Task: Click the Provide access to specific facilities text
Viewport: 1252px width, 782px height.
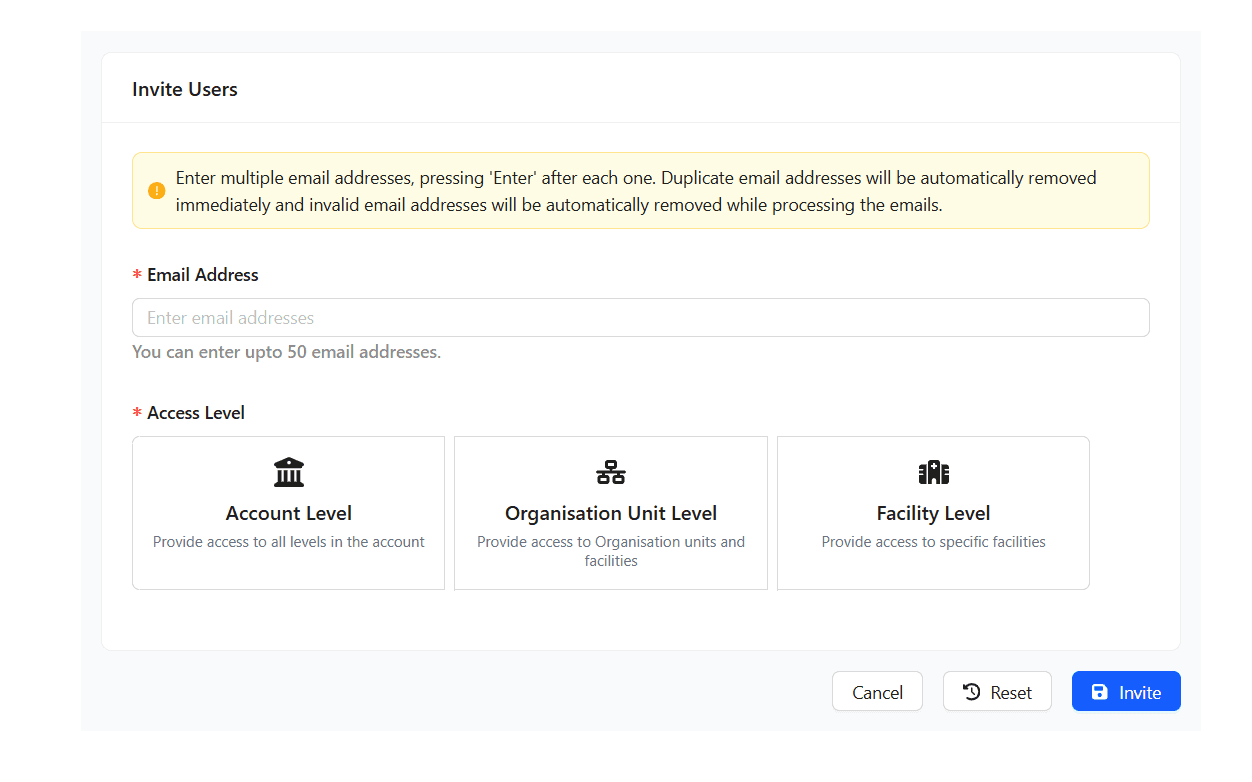Action: click(x=933, y=541)
